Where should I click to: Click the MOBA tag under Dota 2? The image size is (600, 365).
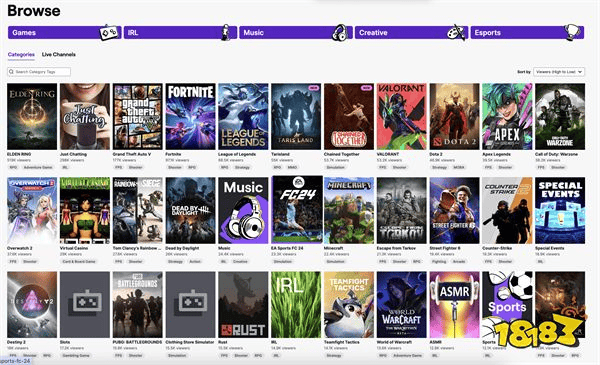459,168
